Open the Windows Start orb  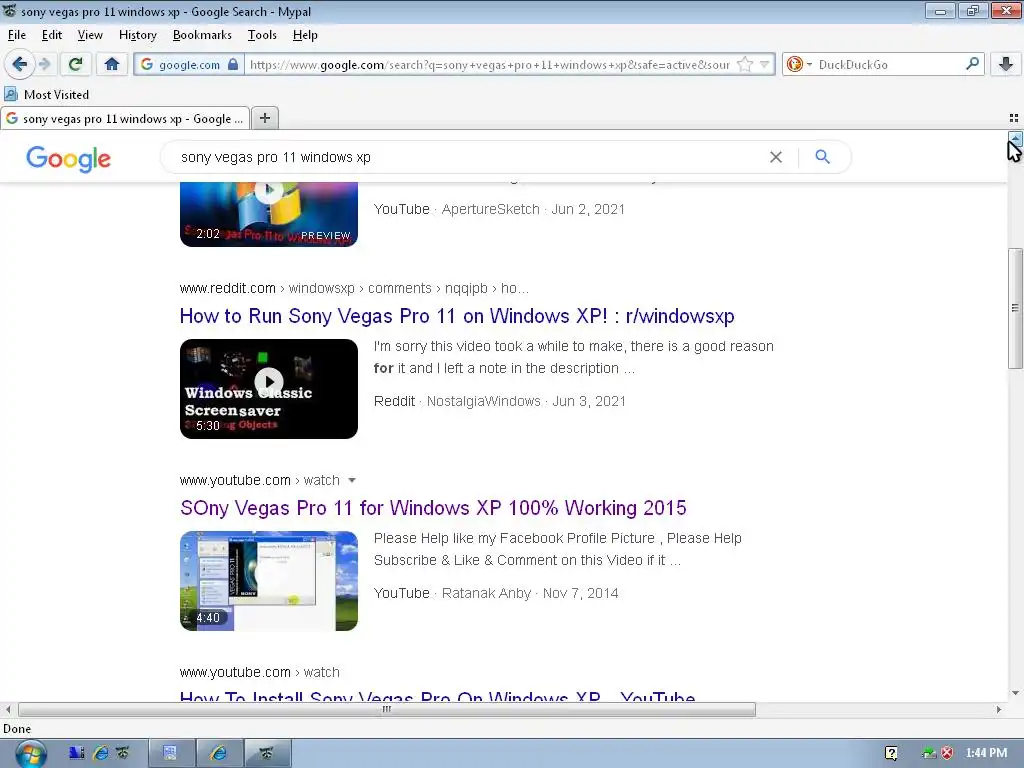pyautogui.click(x=31, y=754)
